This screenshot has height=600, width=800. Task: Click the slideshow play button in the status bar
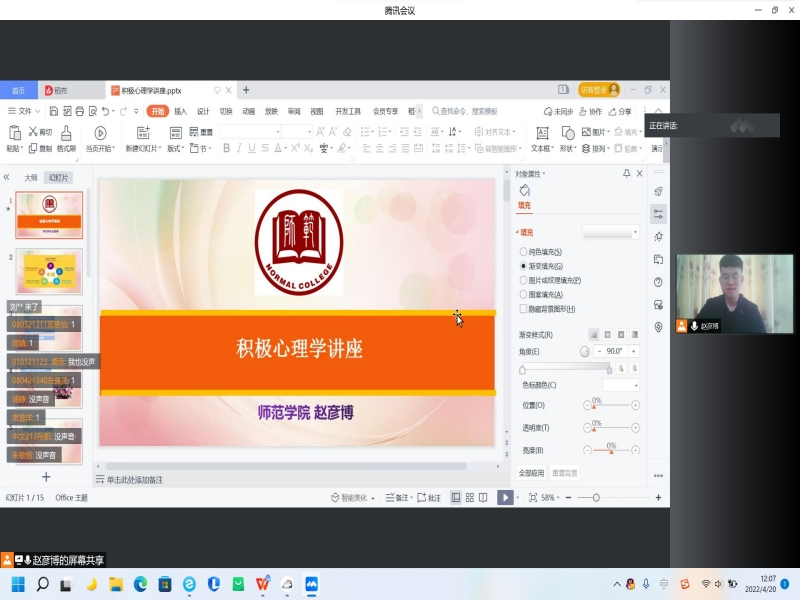click(505, 497)
